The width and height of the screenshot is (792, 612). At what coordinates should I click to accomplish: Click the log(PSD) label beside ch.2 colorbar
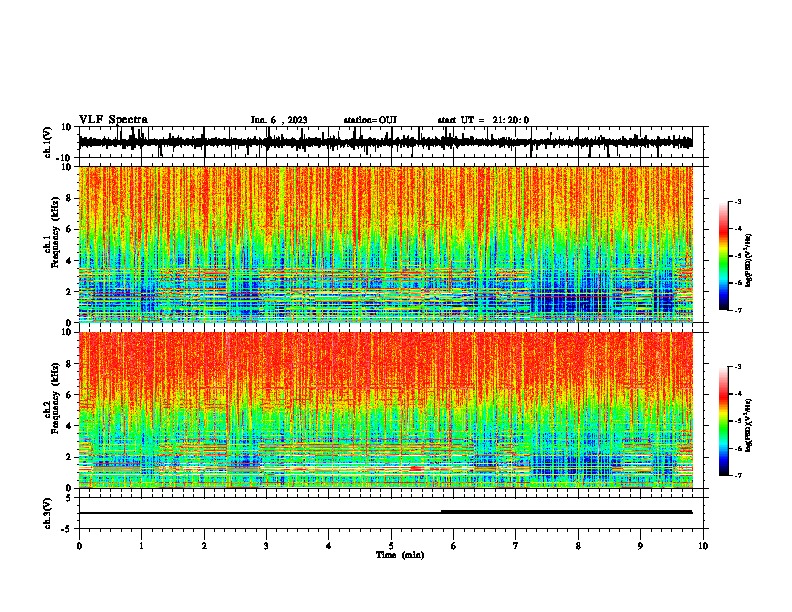point(749,425)
